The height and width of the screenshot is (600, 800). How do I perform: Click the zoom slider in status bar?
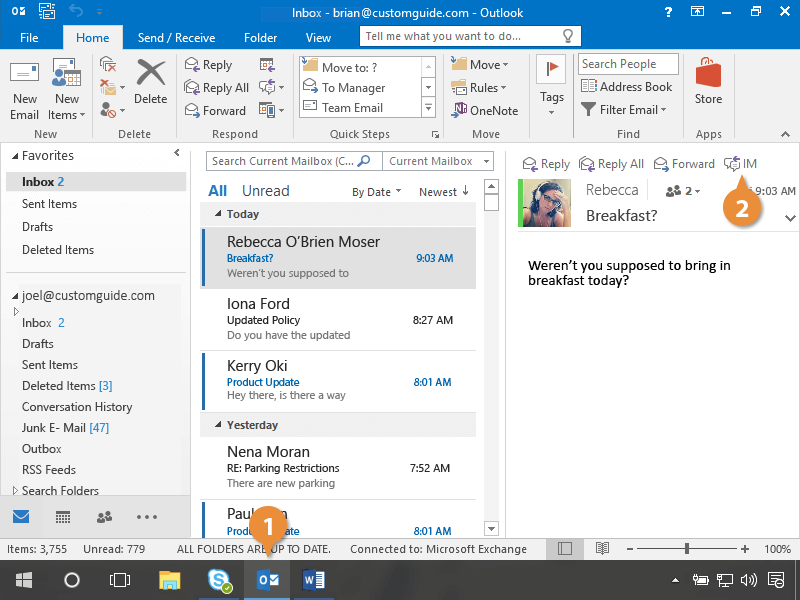coord(686,549)
